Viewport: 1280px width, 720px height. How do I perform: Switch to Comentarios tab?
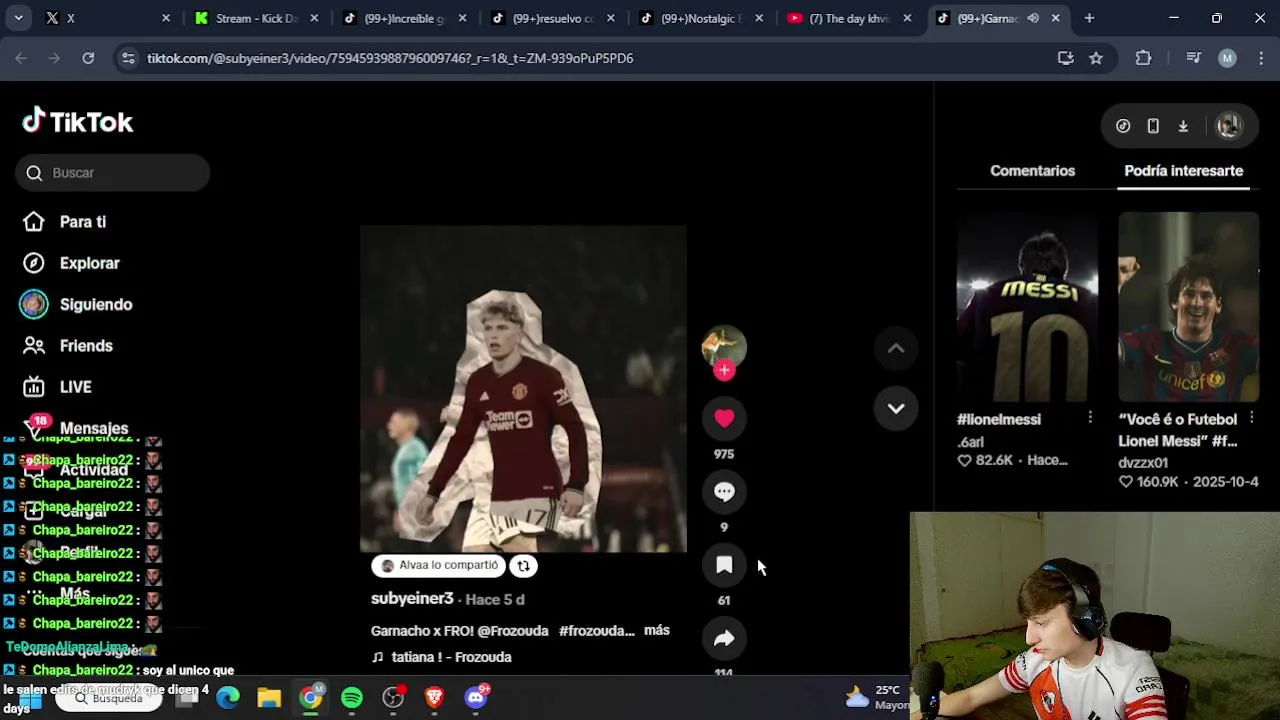[x=1032, y=171]
